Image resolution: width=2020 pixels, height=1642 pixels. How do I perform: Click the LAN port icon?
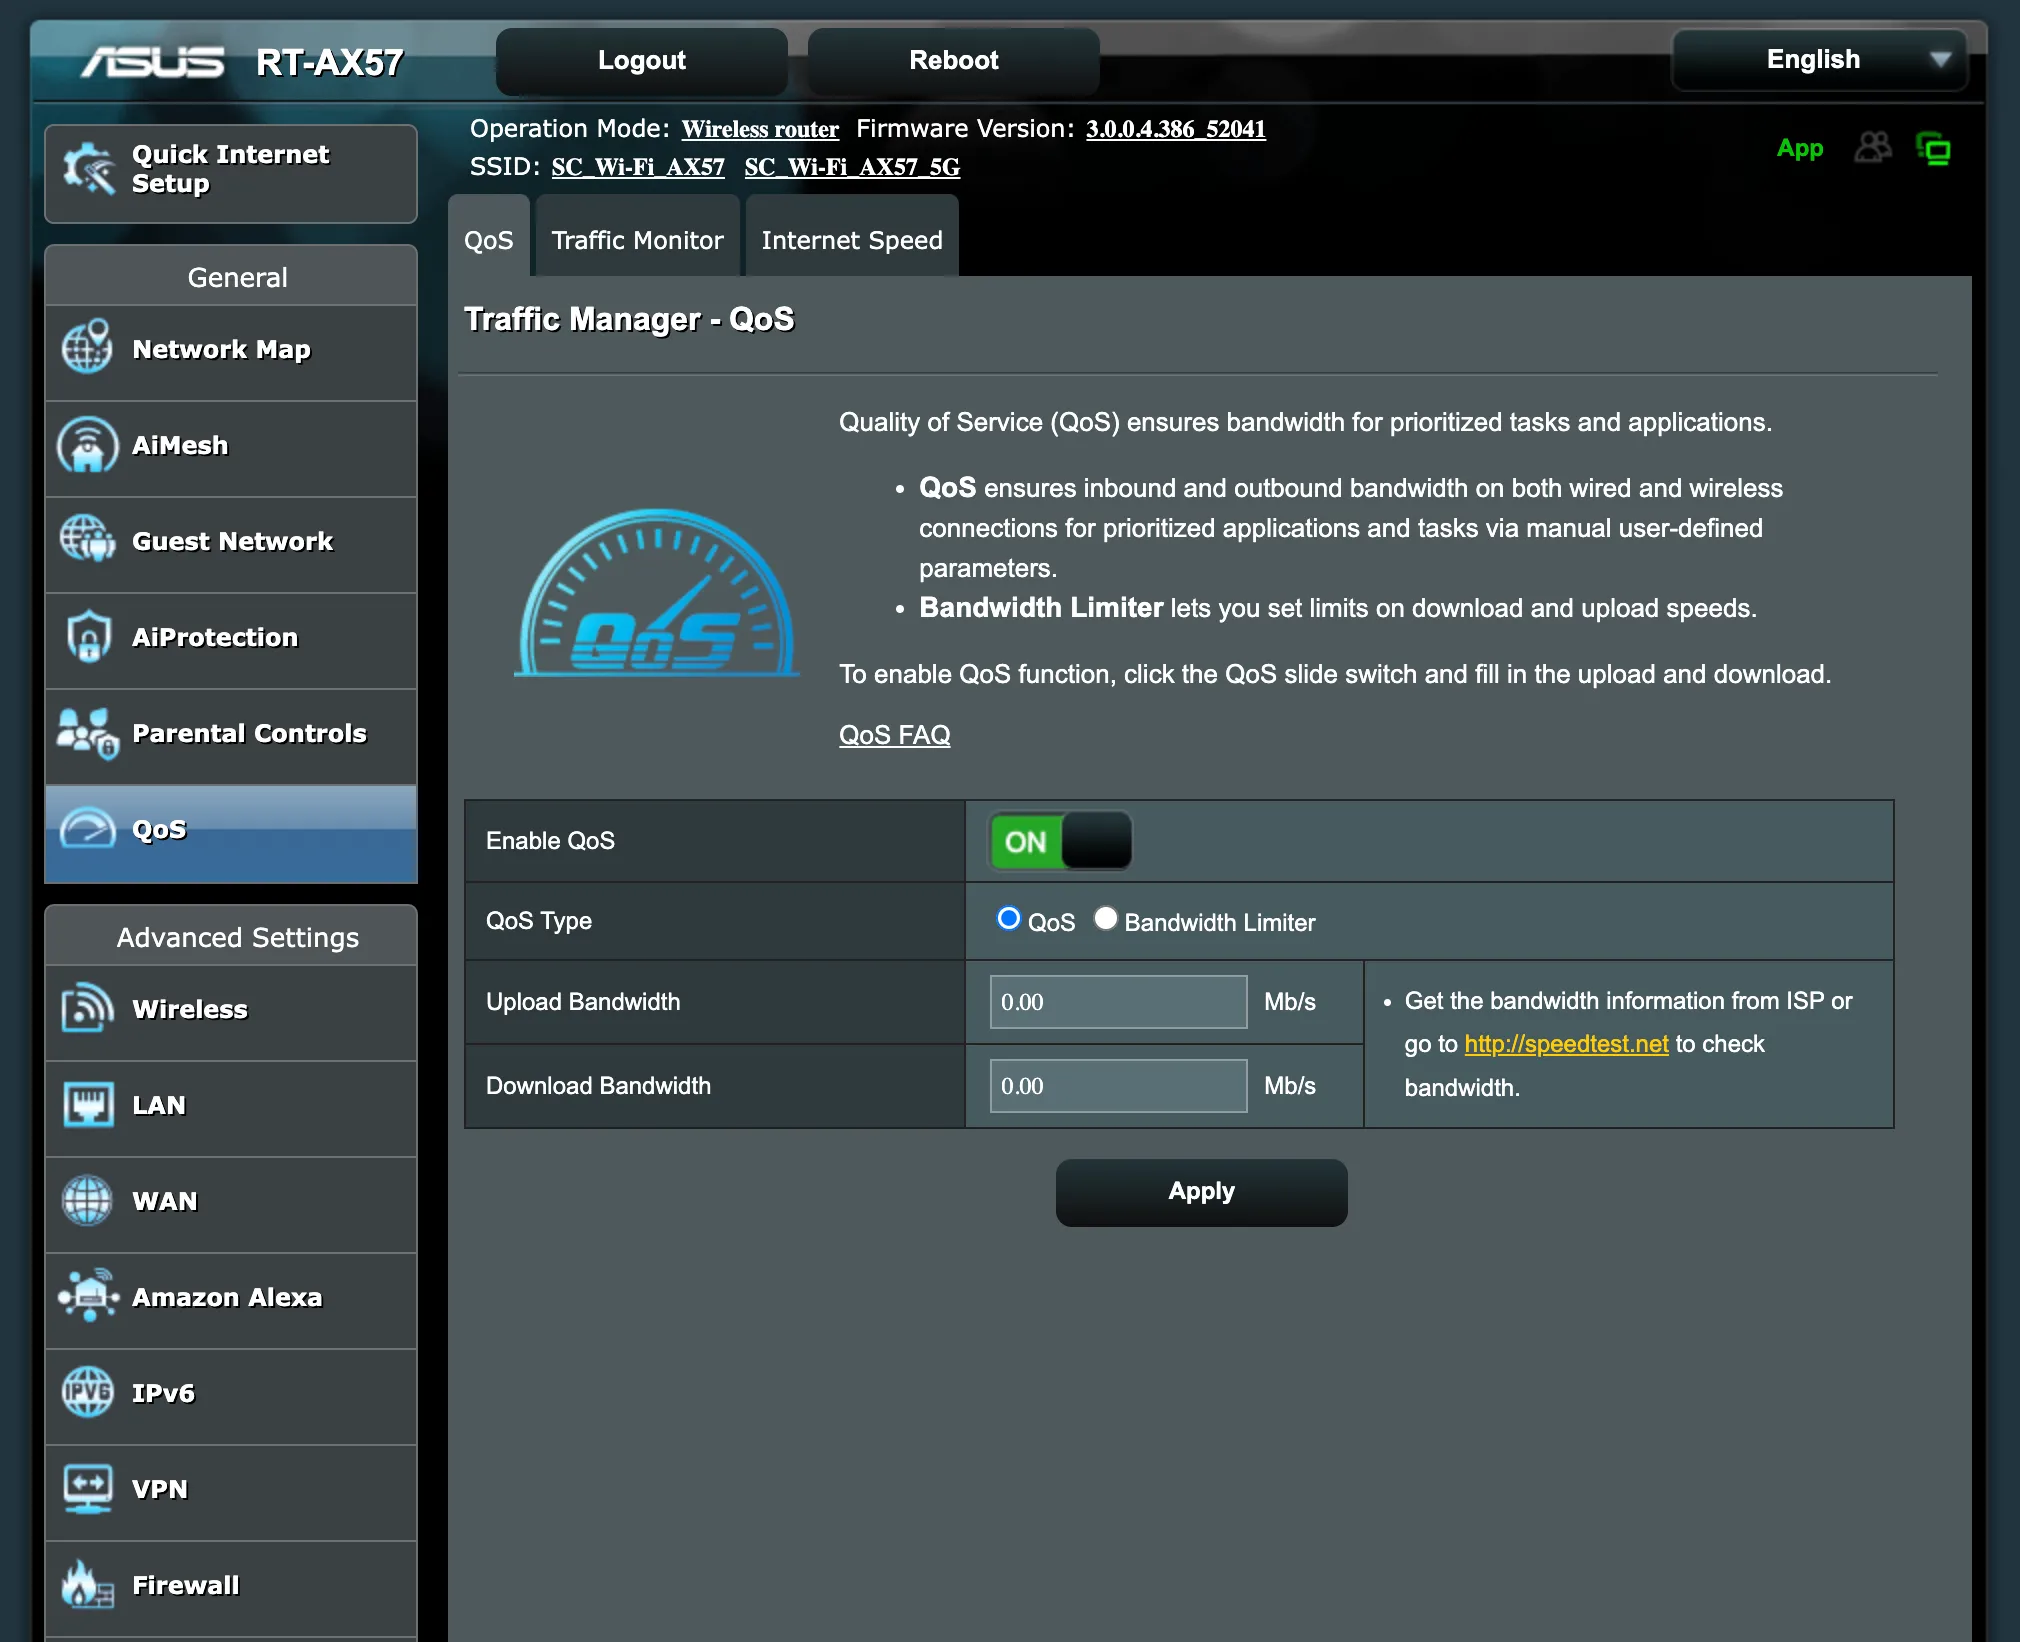(88, 1104)
